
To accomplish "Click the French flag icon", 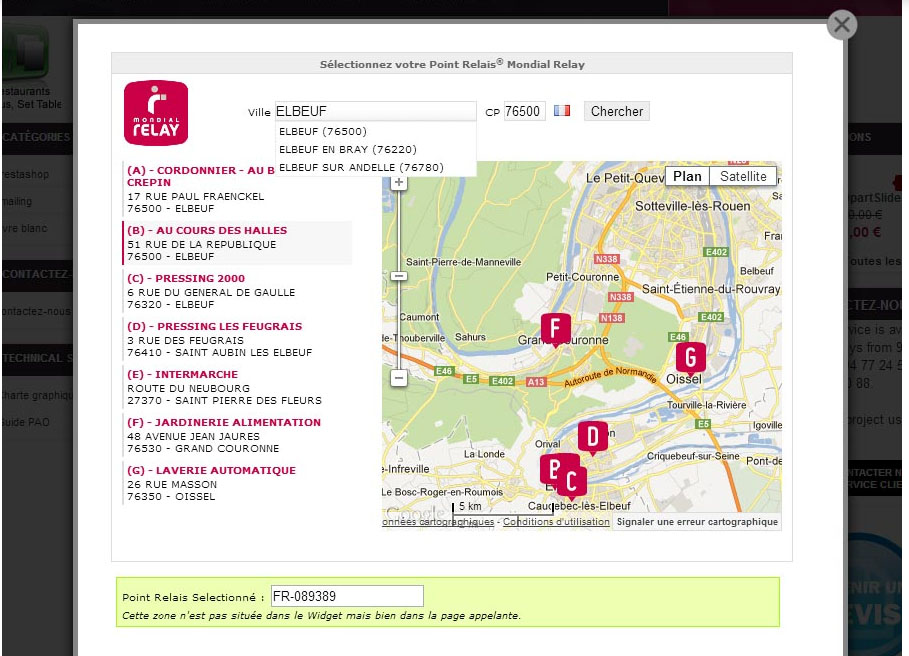I will pos(562,110).
